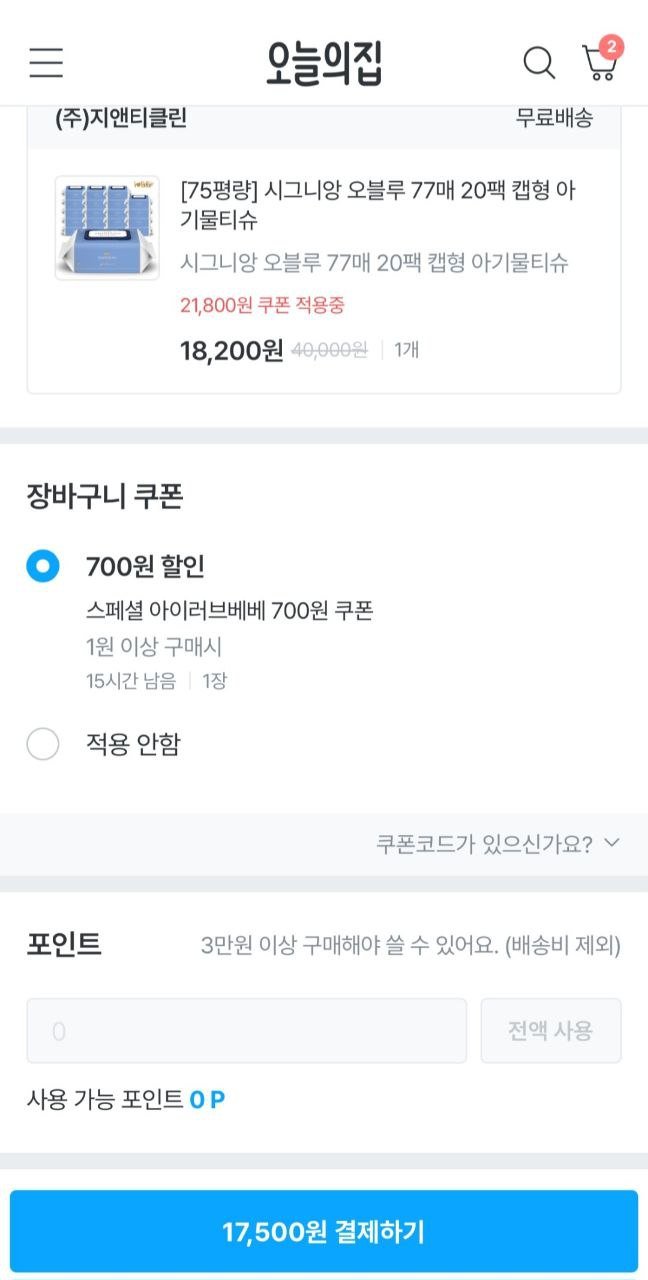The width and height of the screenshot is (648, 1280).
Task: Click the chevron next to 쿠폰코드가 있으신가요
Action: (612, 843)
